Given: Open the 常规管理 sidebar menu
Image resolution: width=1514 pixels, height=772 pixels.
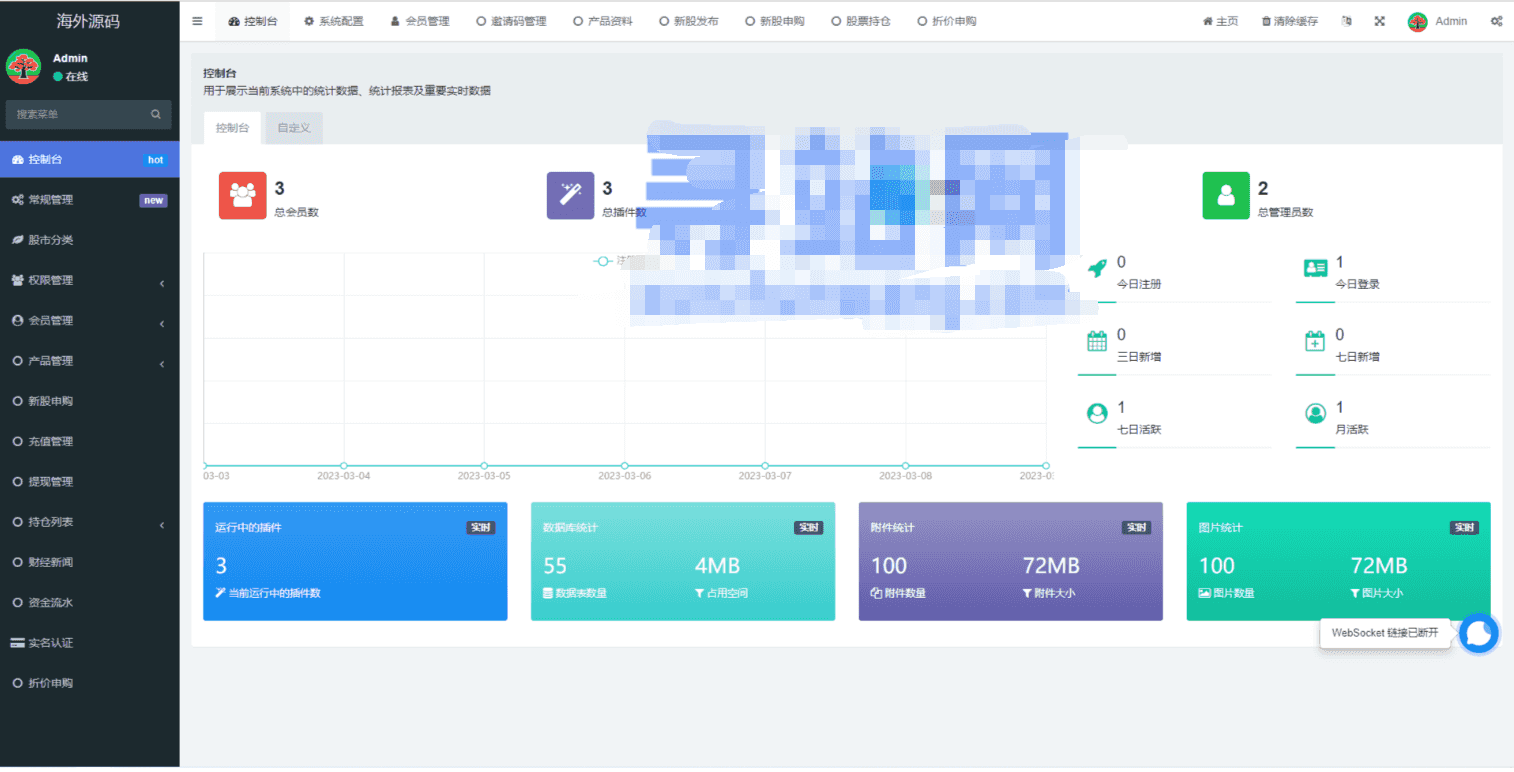Looking at the screenshot, I should click(90, 200).
